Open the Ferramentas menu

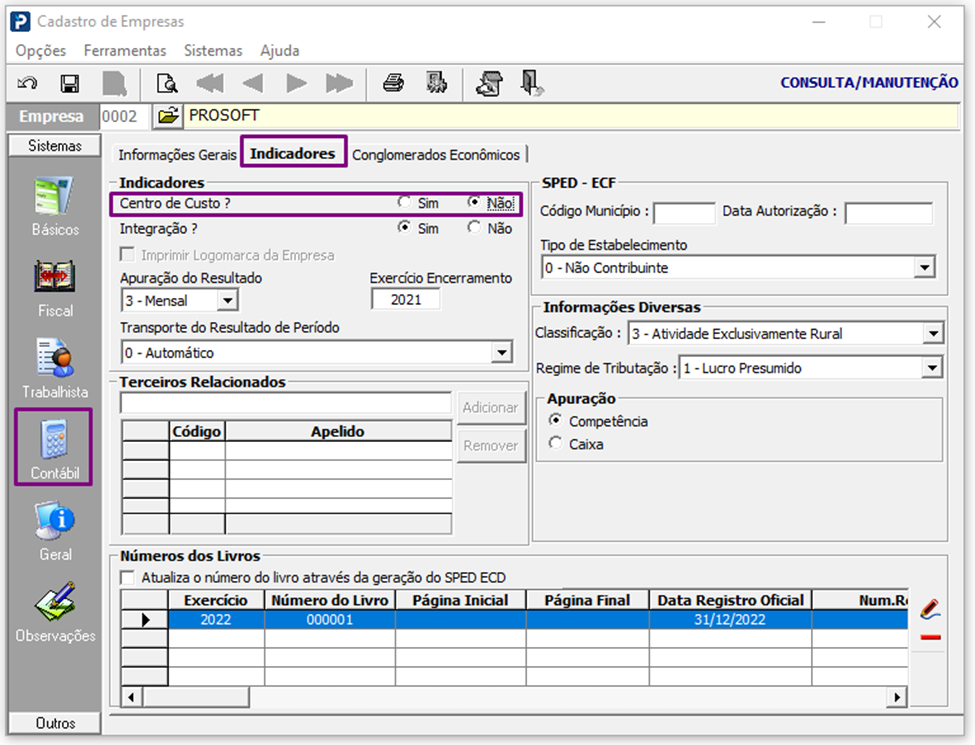[124, 50]
